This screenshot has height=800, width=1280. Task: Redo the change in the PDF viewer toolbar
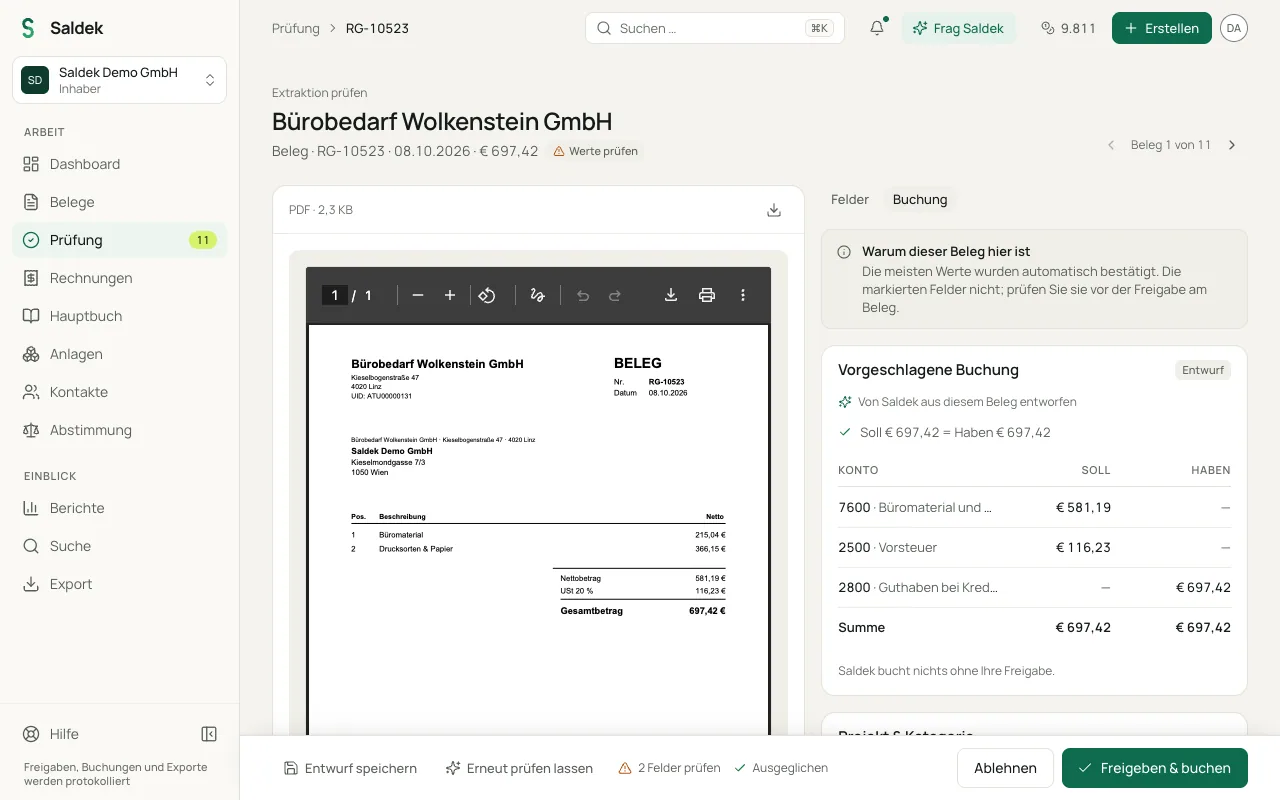tap(615, 295)
